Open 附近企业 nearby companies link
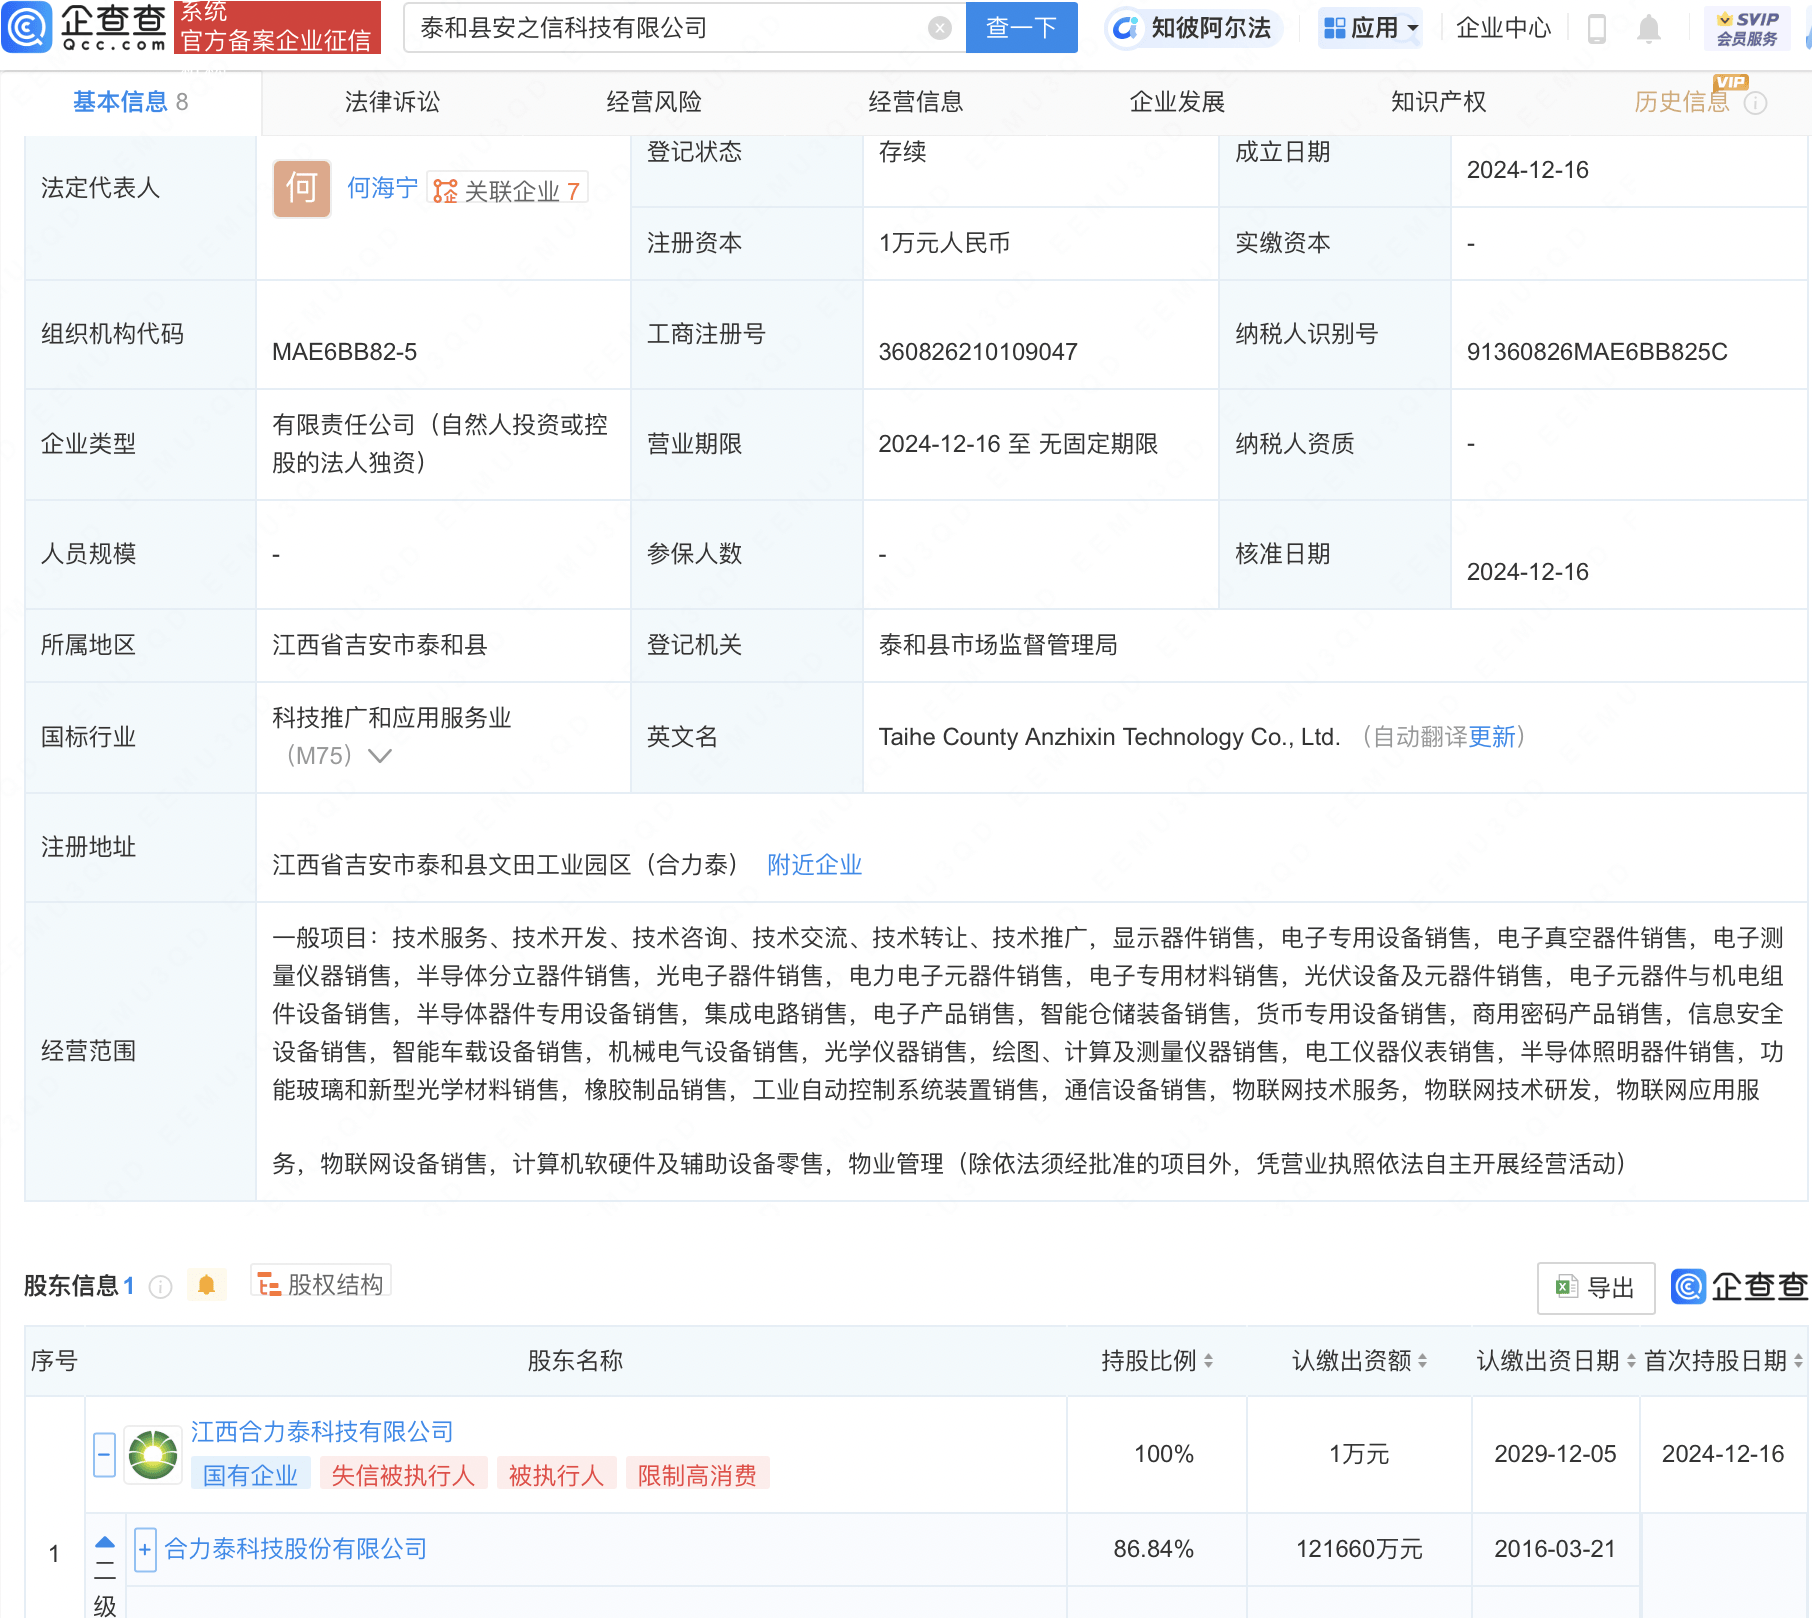Viewport: 1812px width, 1618px height. coord(815,865)
